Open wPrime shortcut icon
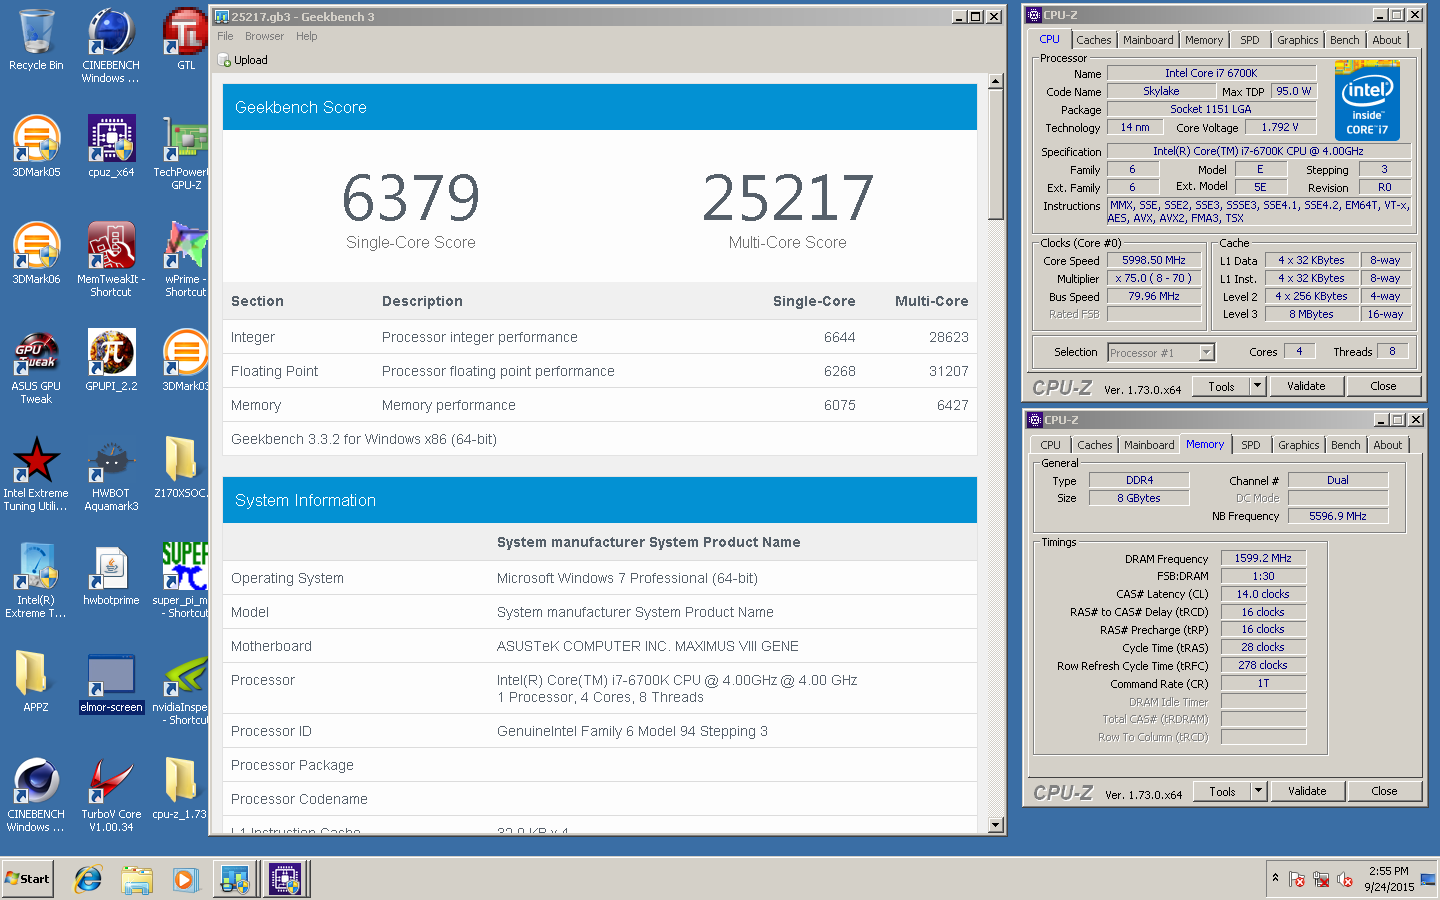1440x900 pixels. [x=186, y=260]
